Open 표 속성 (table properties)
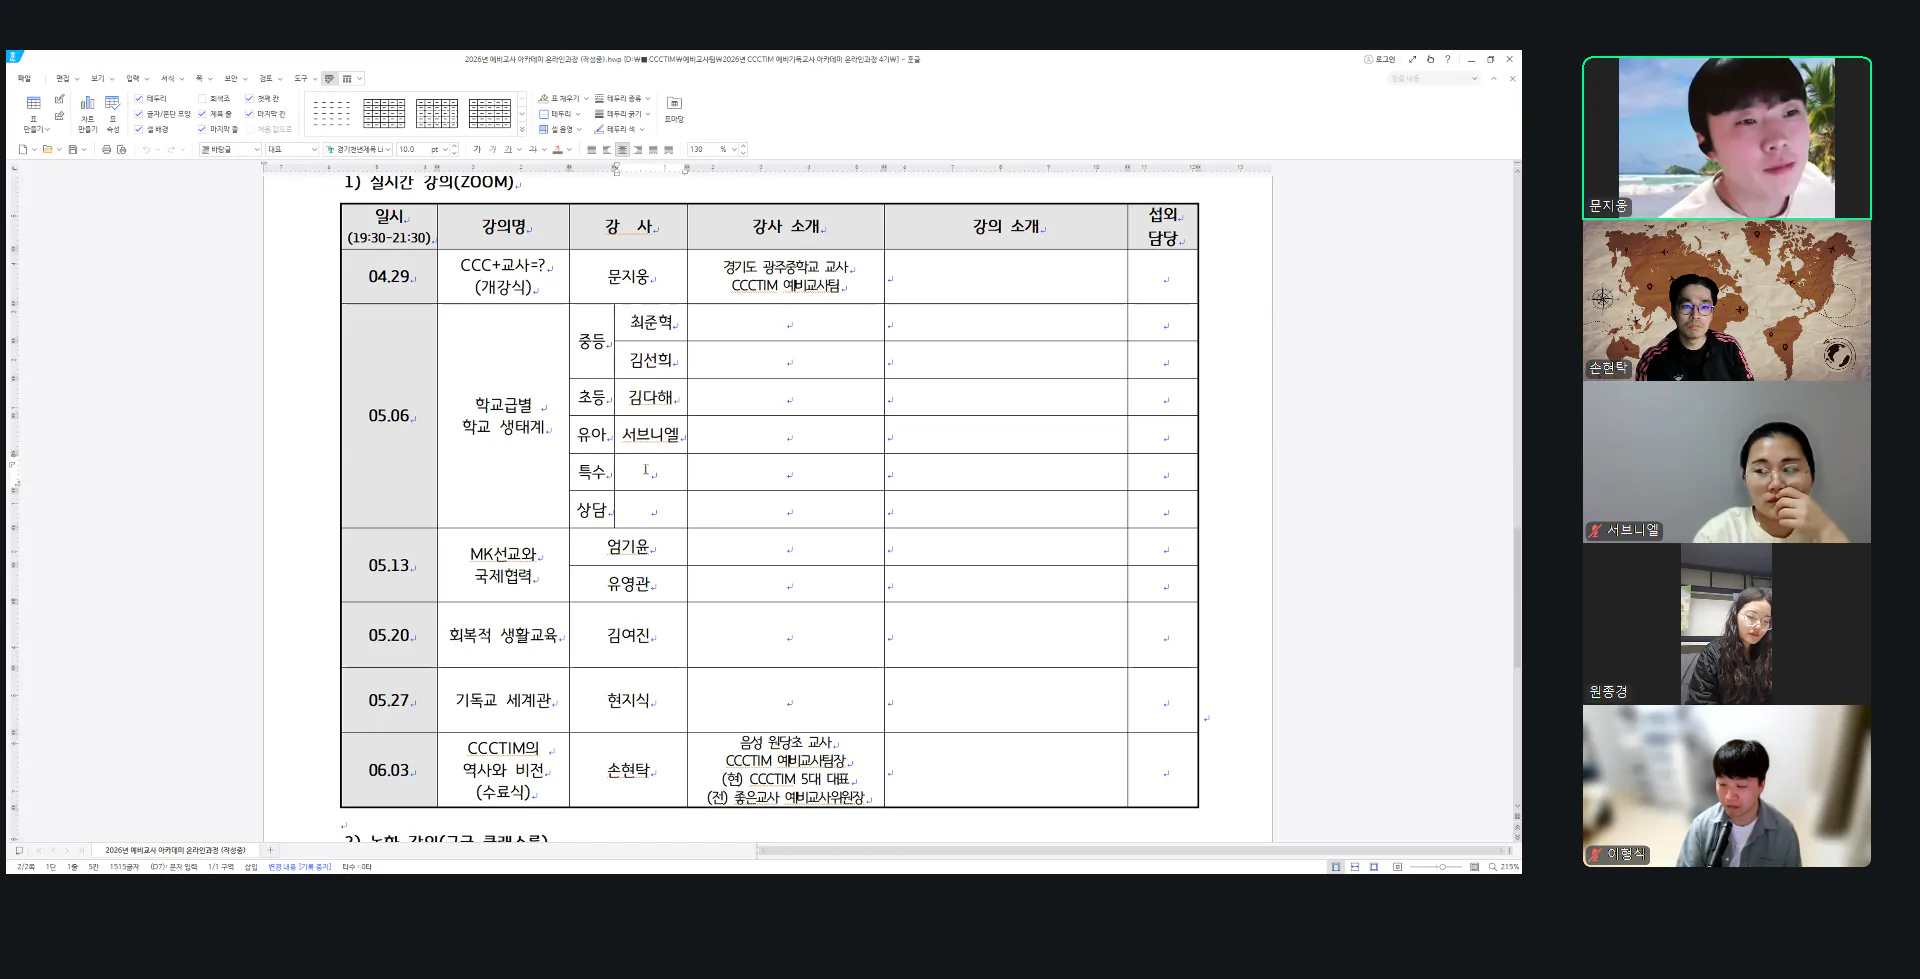1920x979 pixels. tap(112, 114)
